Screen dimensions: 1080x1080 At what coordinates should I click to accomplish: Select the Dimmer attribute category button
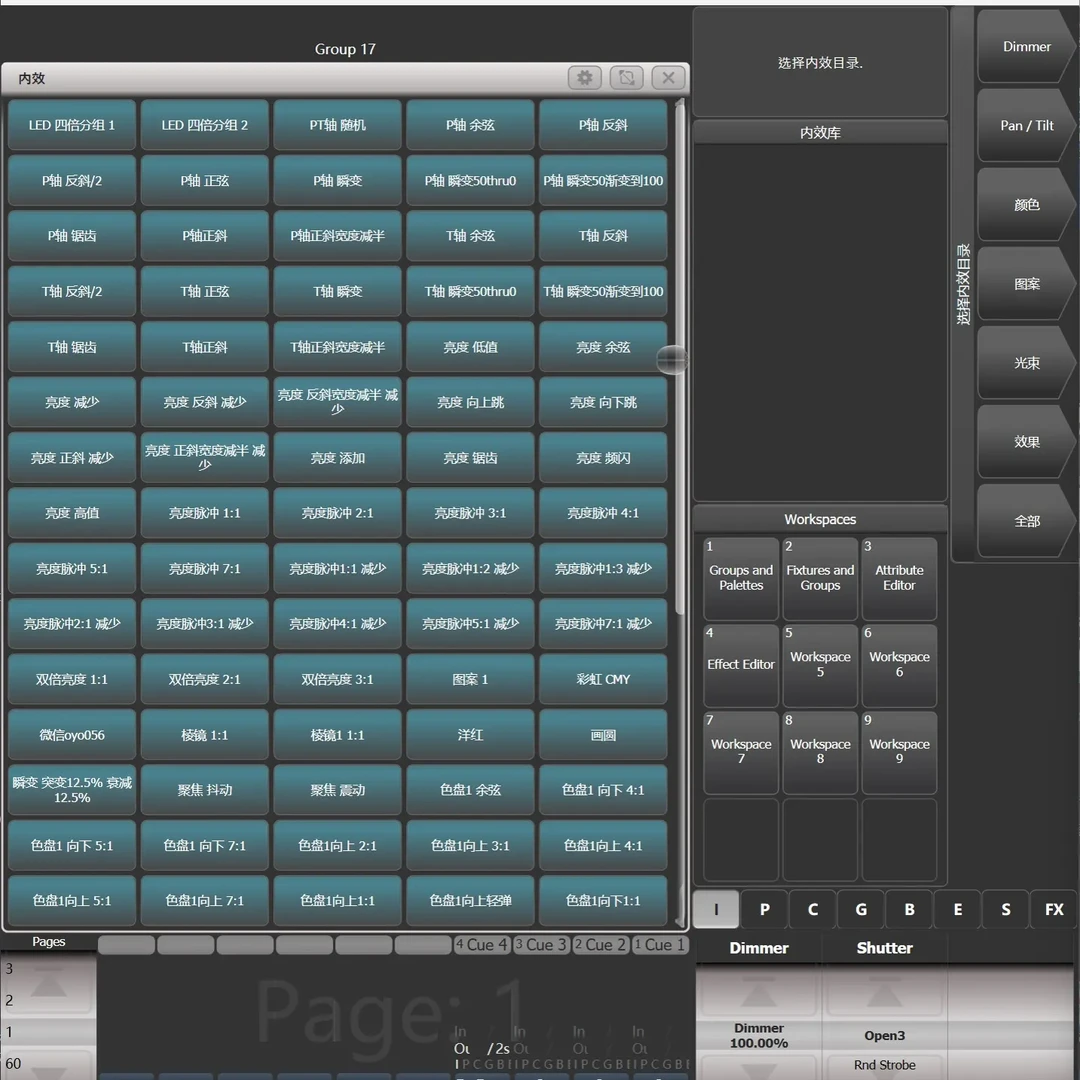pos(1026,47)
